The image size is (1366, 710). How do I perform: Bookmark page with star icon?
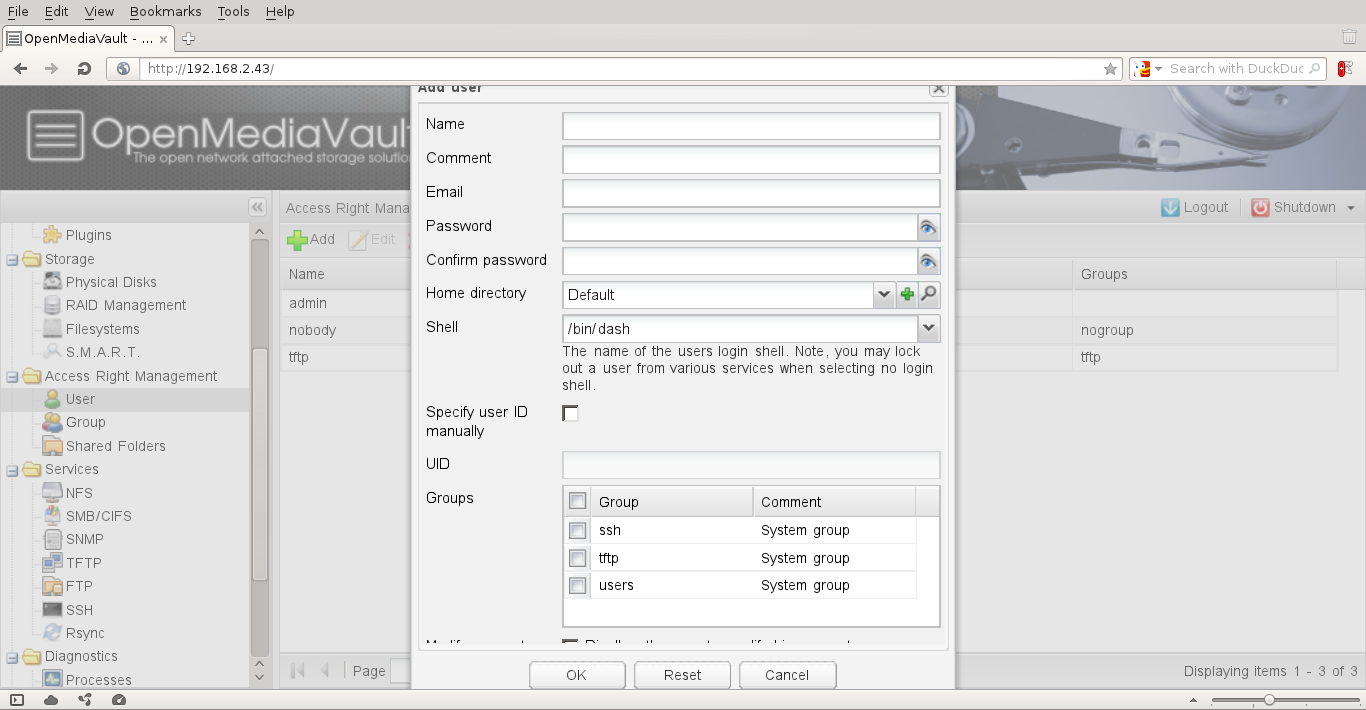(x=1110, y=69)
